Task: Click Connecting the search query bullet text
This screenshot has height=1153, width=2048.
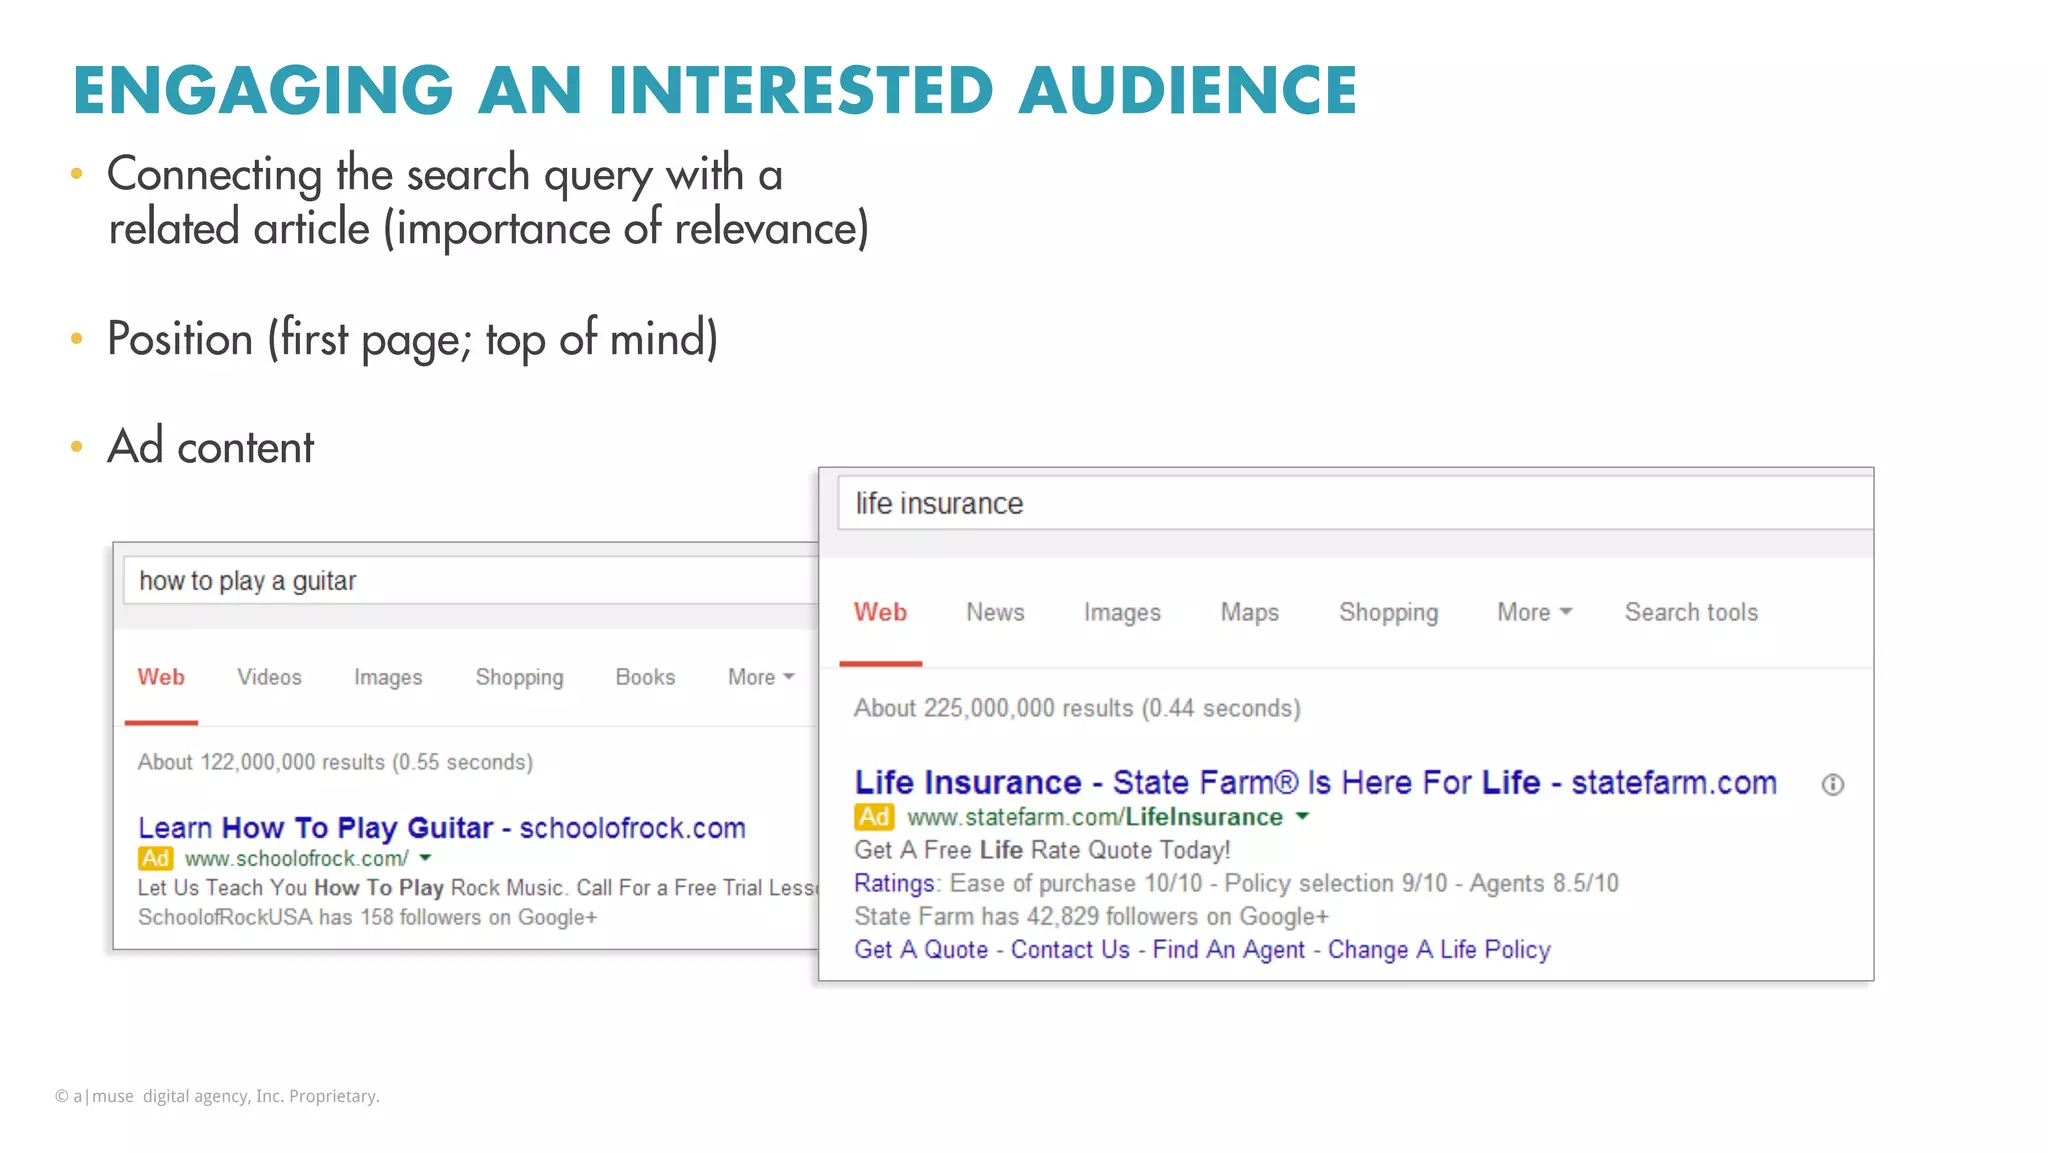Action: coord(488,200)
